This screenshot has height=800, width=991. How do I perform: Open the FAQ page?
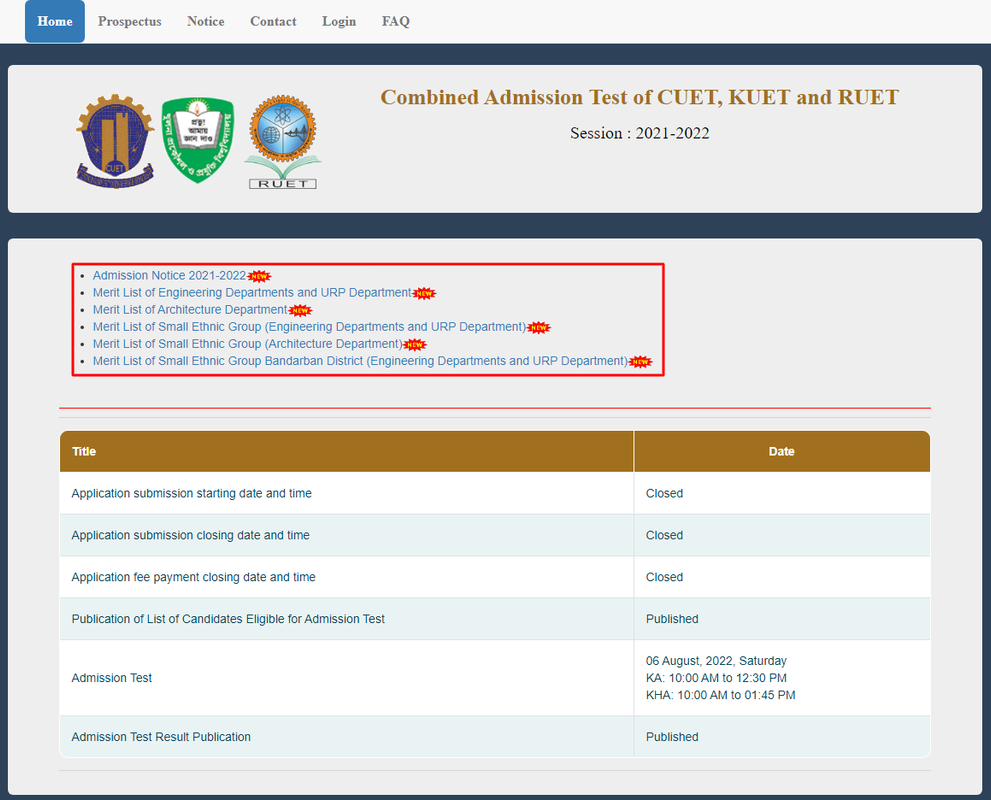(x=396, y=21)
